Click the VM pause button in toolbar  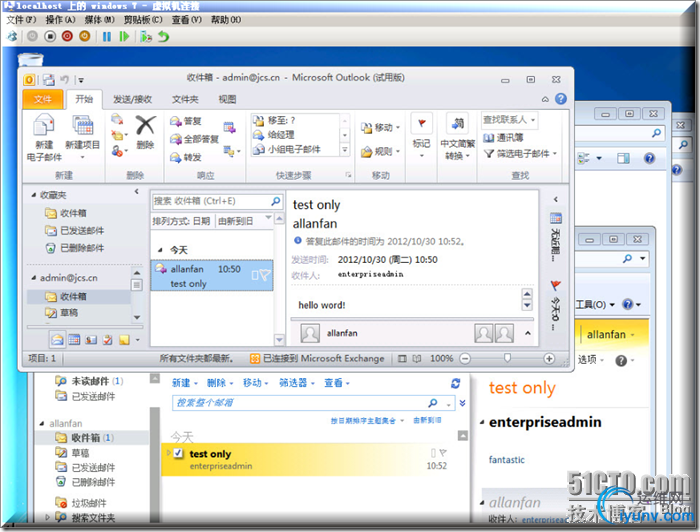click(x=107, y=37)
